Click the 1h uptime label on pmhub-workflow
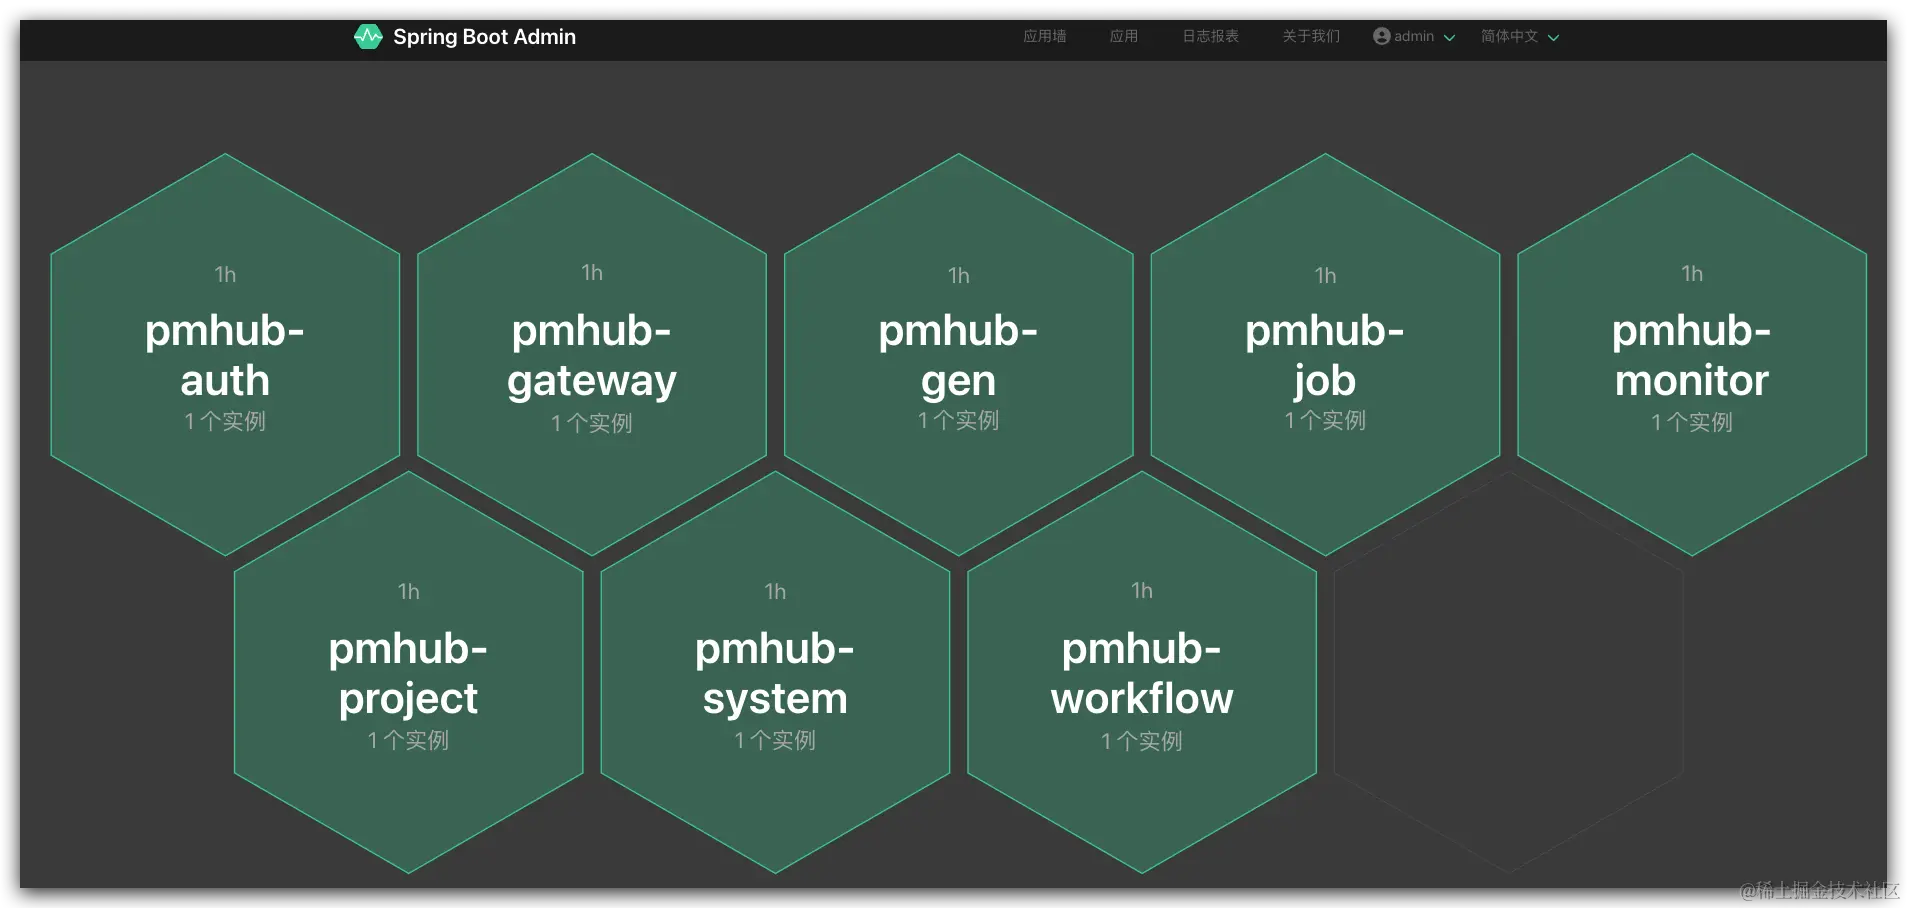The width and height of the screenshot is (1907, 908). coord(1142,590)
